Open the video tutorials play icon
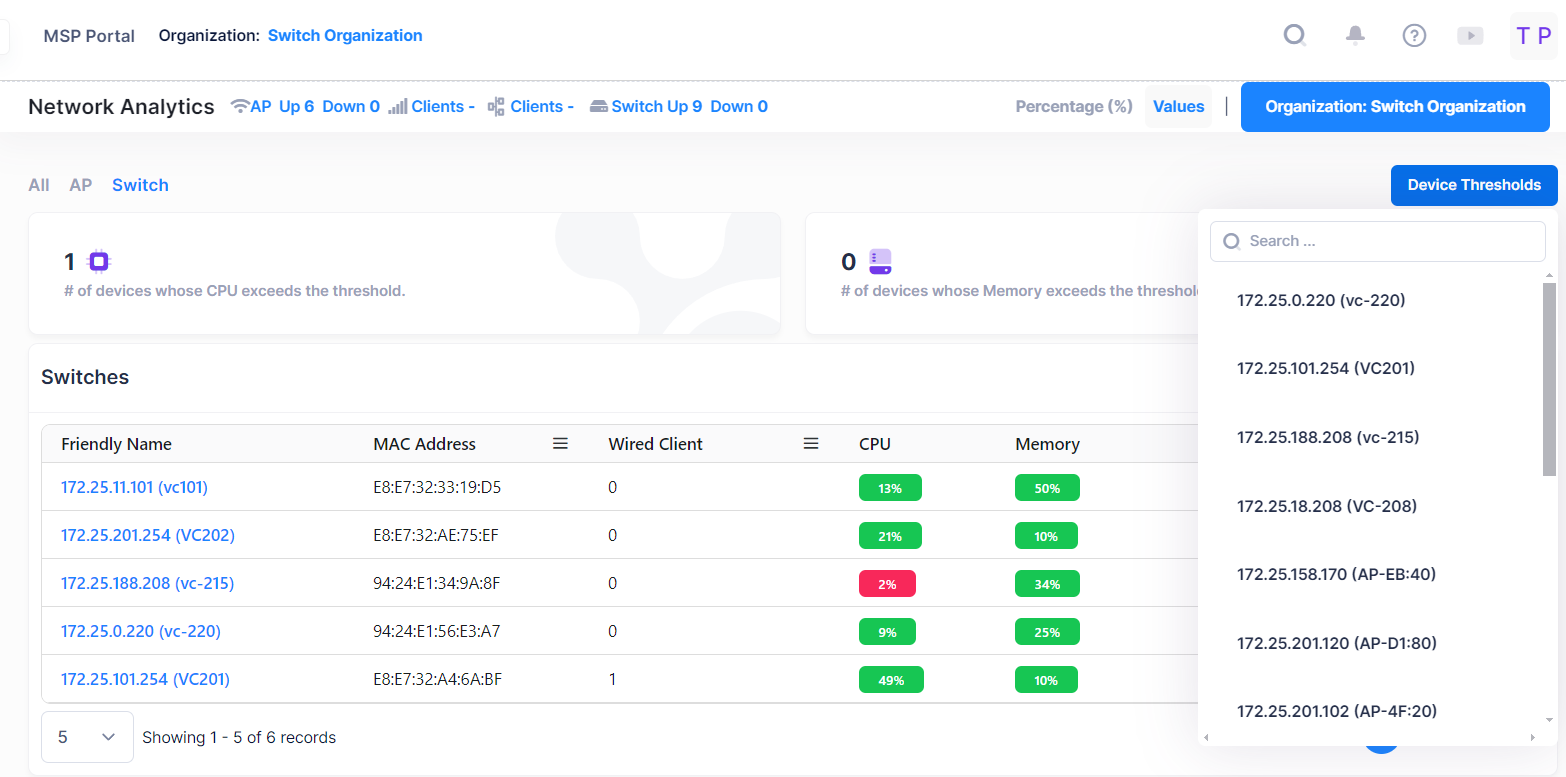This screenshot has width=1566, height=777. click(x=1470, y=36)
